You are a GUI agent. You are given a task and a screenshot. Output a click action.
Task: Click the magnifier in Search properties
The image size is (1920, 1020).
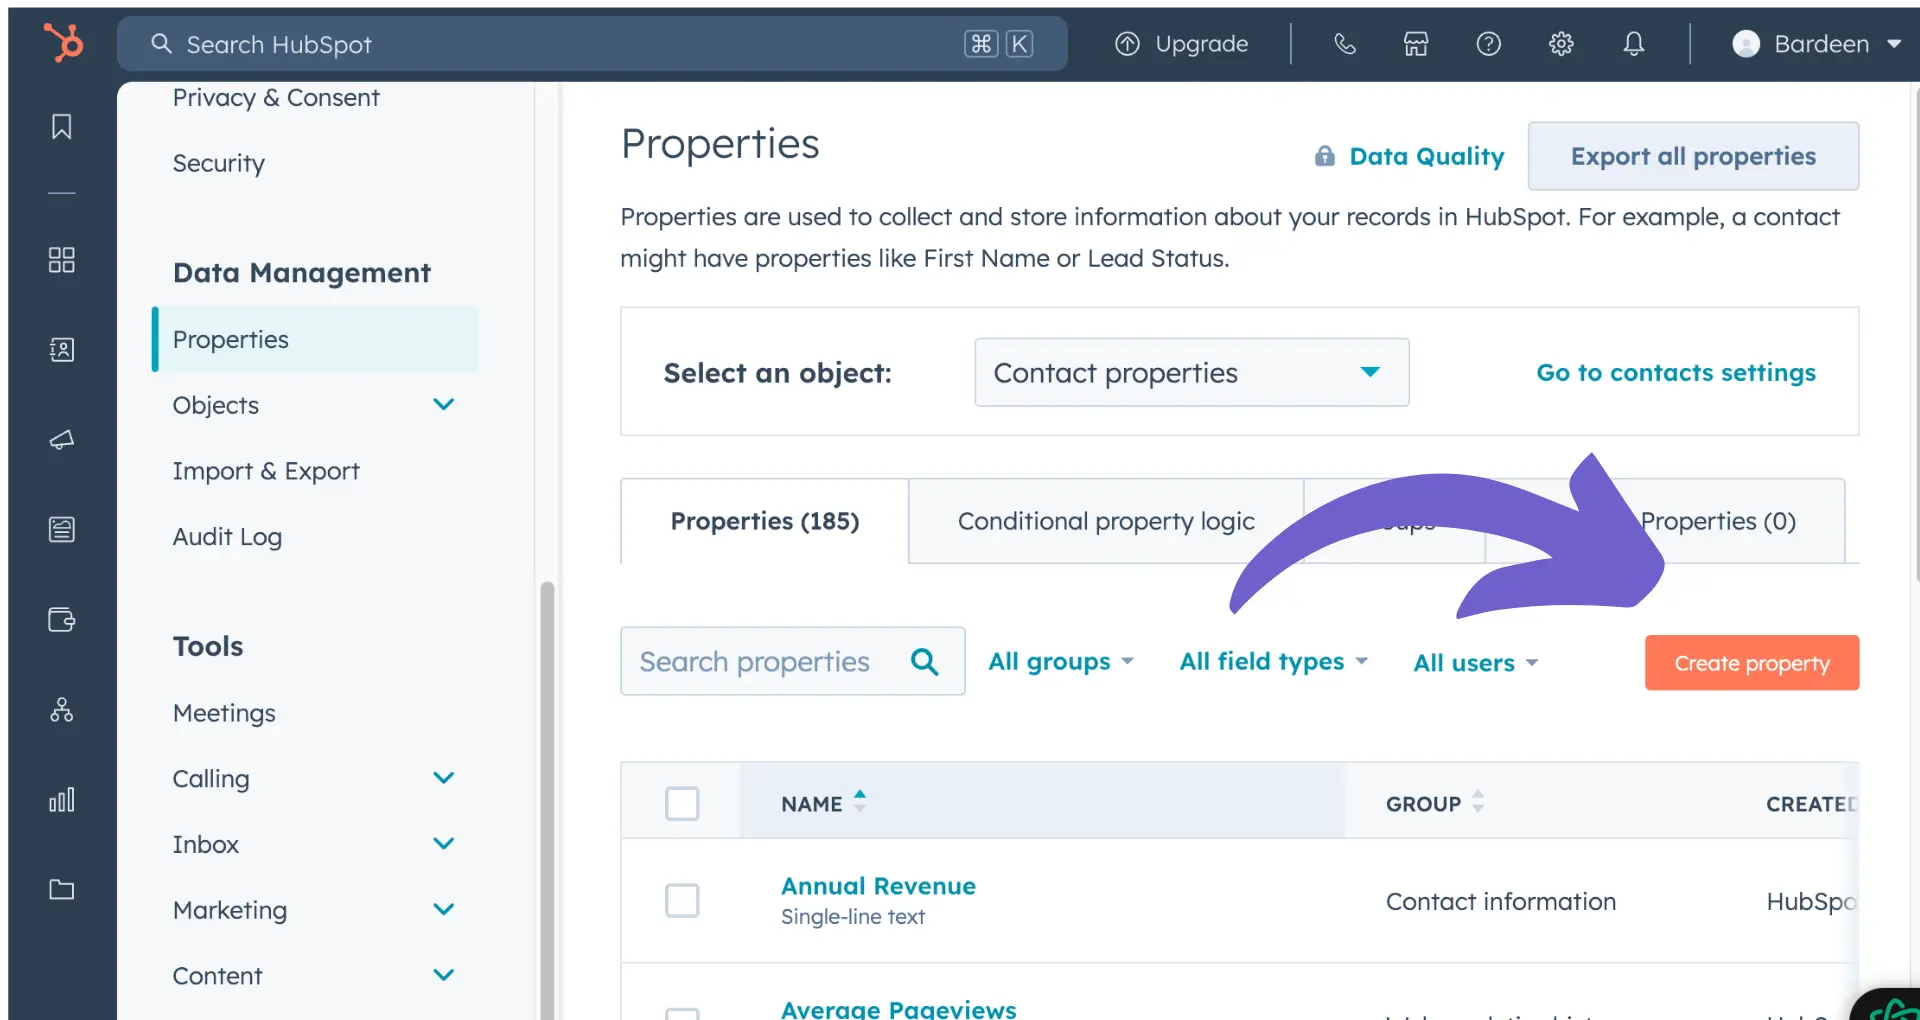pos(925,661)
